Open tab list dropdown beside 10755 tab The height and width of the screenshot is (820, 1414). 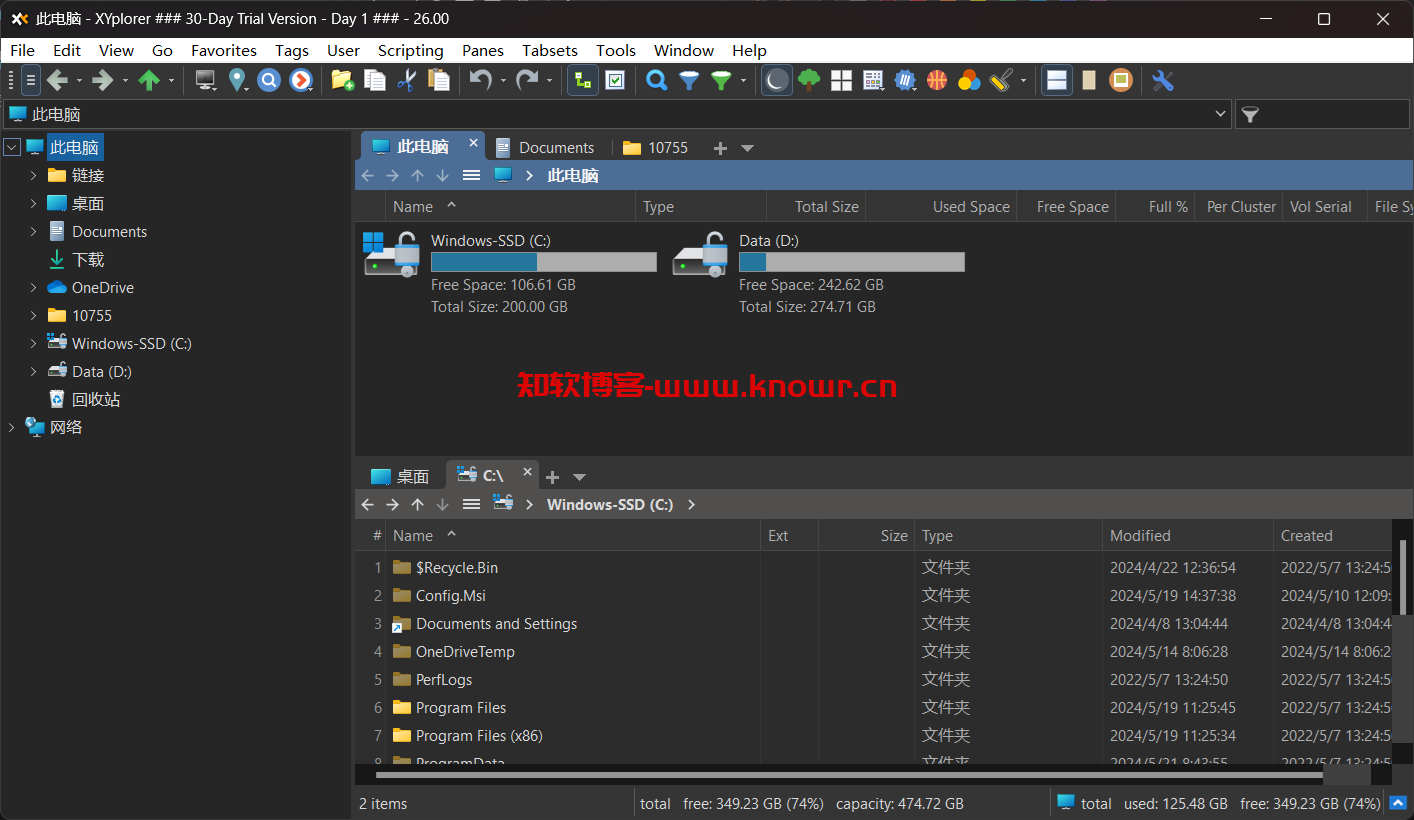point(747,148)
